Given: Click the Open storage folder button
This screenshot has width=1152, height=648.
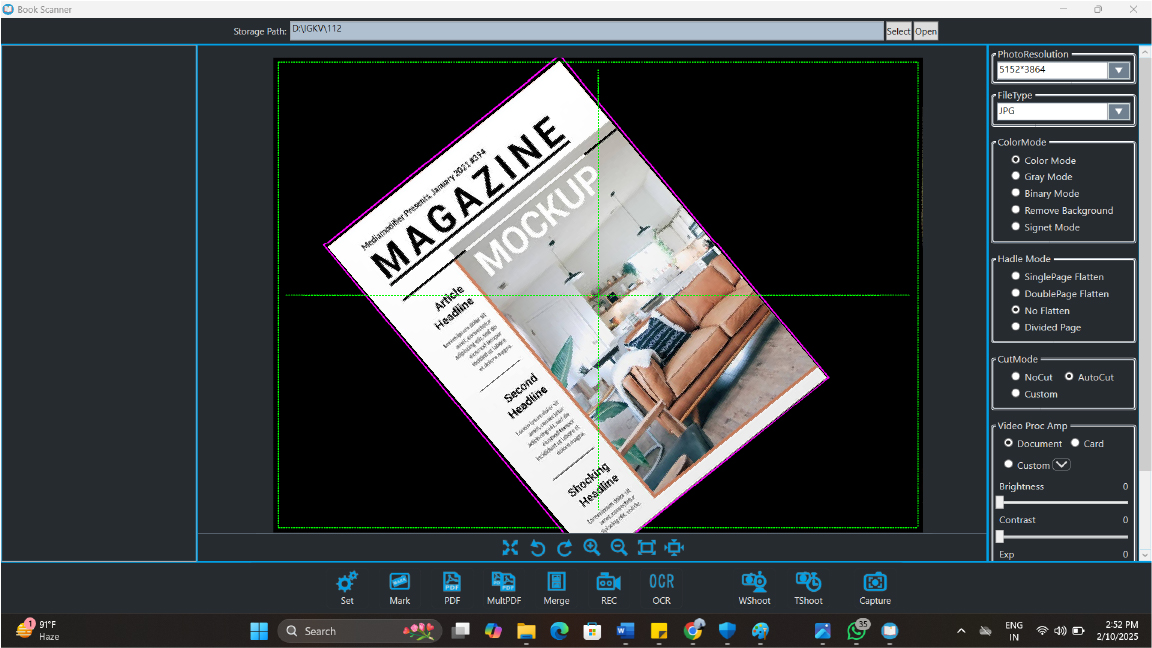Looking at the screenshot, I should tap(926, 31).
